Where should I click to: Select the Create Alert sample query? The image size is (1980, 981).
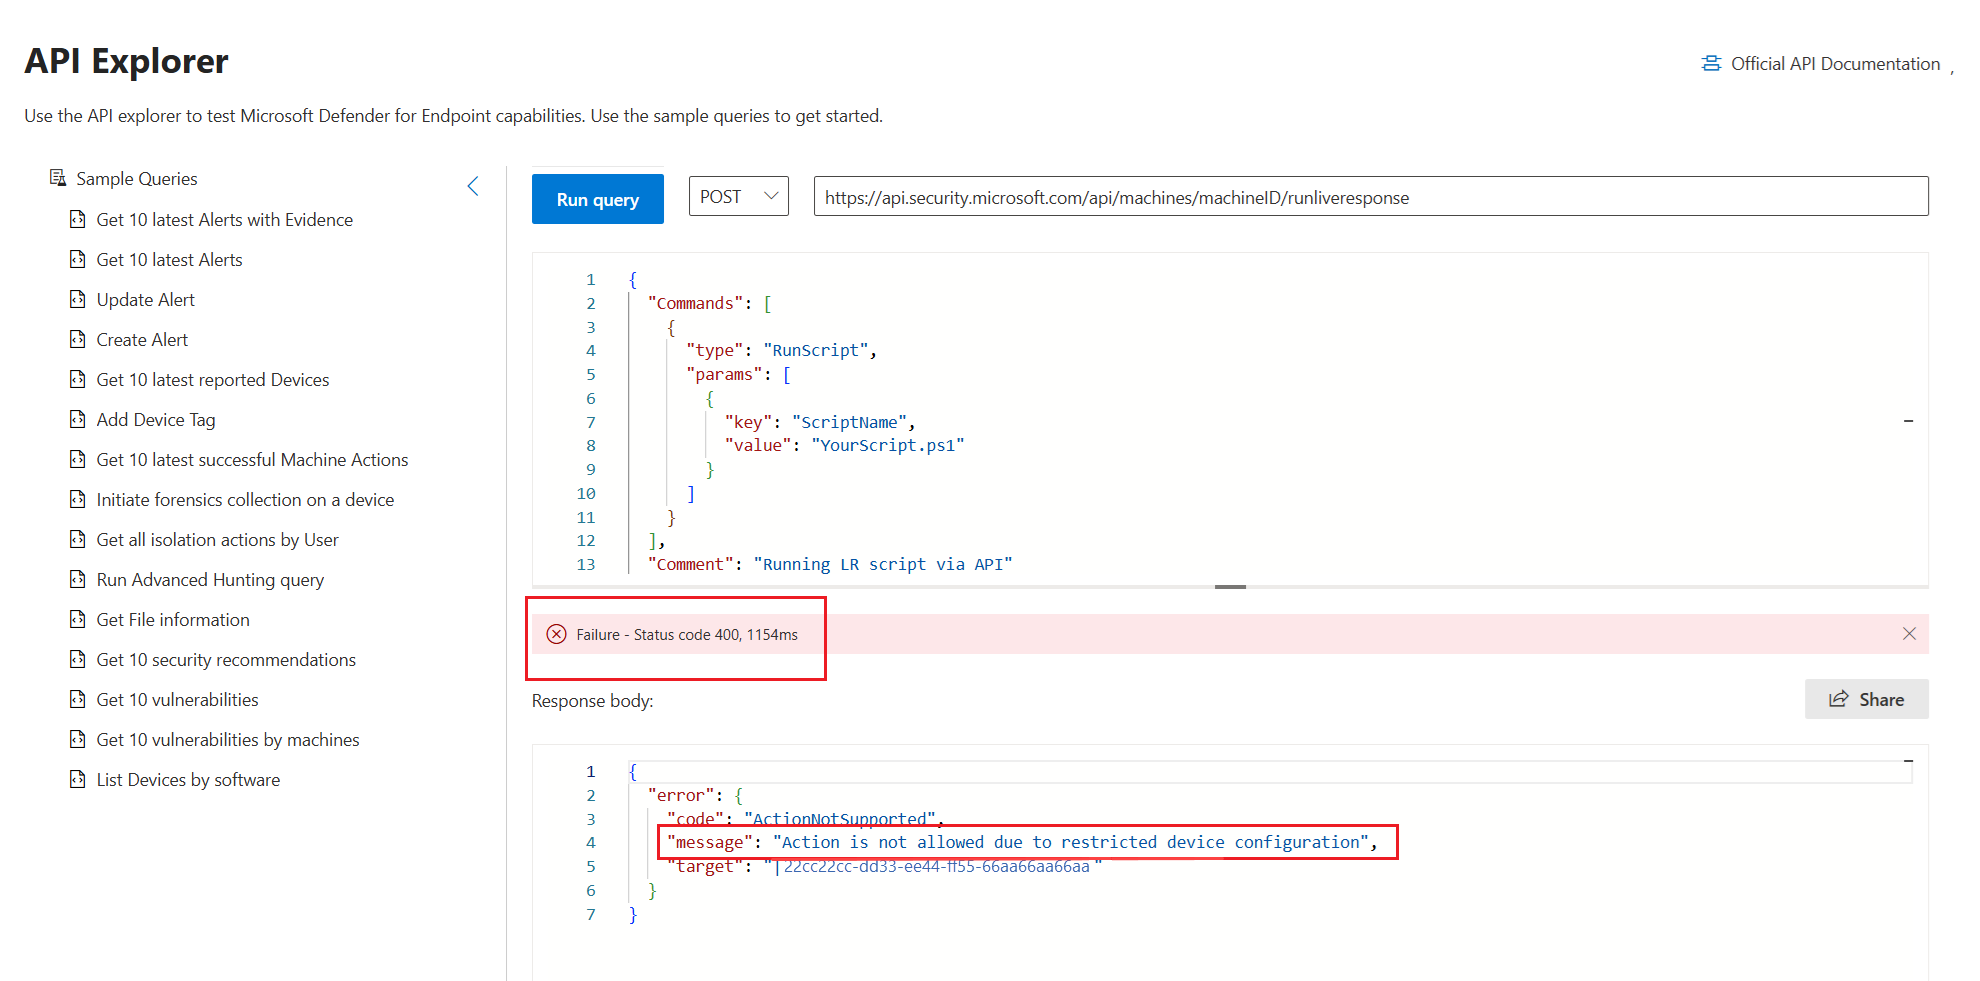pyautogui.click(x=142, y=340)
